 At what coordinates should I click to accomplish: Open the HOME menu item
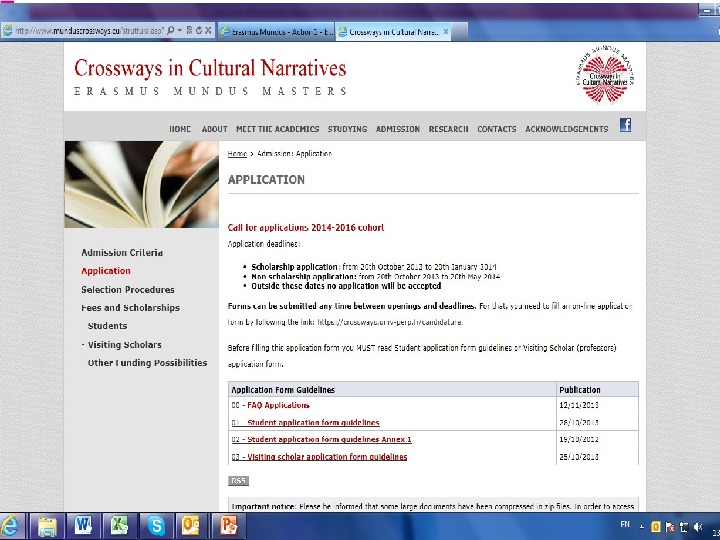coord(180,129)
